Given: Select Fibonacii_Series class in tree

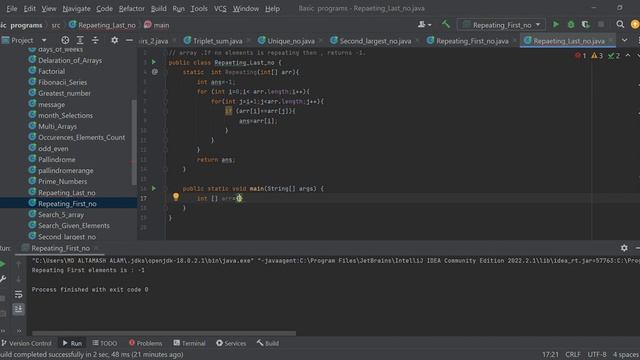Looking at the screenshot, I should coord(62,82).
